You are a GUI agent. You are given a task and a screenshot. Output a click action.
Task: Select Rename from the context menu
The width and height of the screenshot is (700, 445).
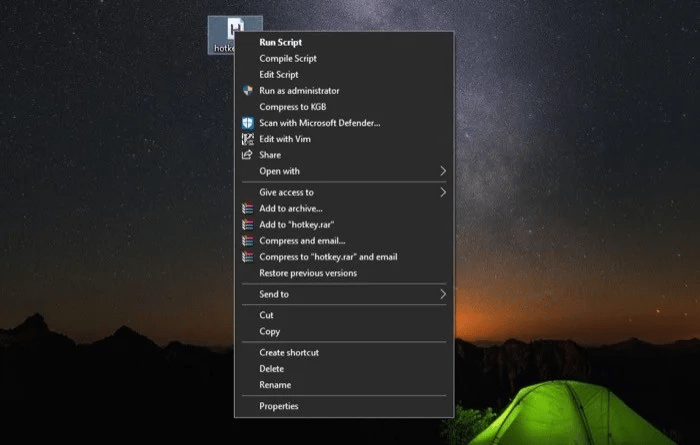(x=275, y=385)
